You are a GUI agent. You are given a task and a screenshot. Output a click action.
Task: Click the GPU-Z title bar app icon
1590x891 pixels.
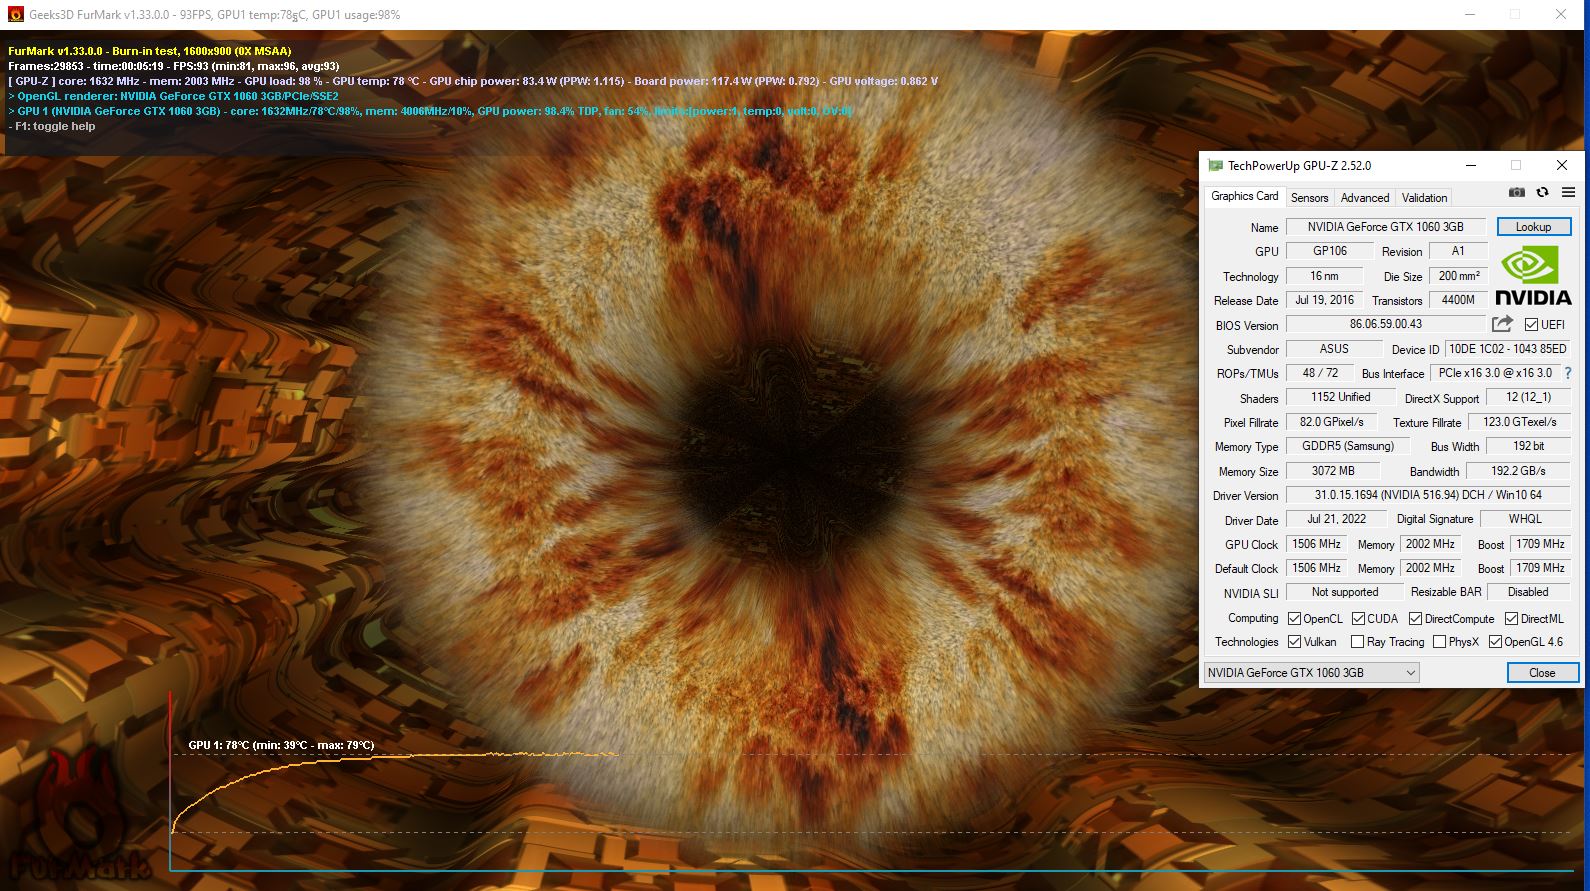click(x=1215, y=166)
